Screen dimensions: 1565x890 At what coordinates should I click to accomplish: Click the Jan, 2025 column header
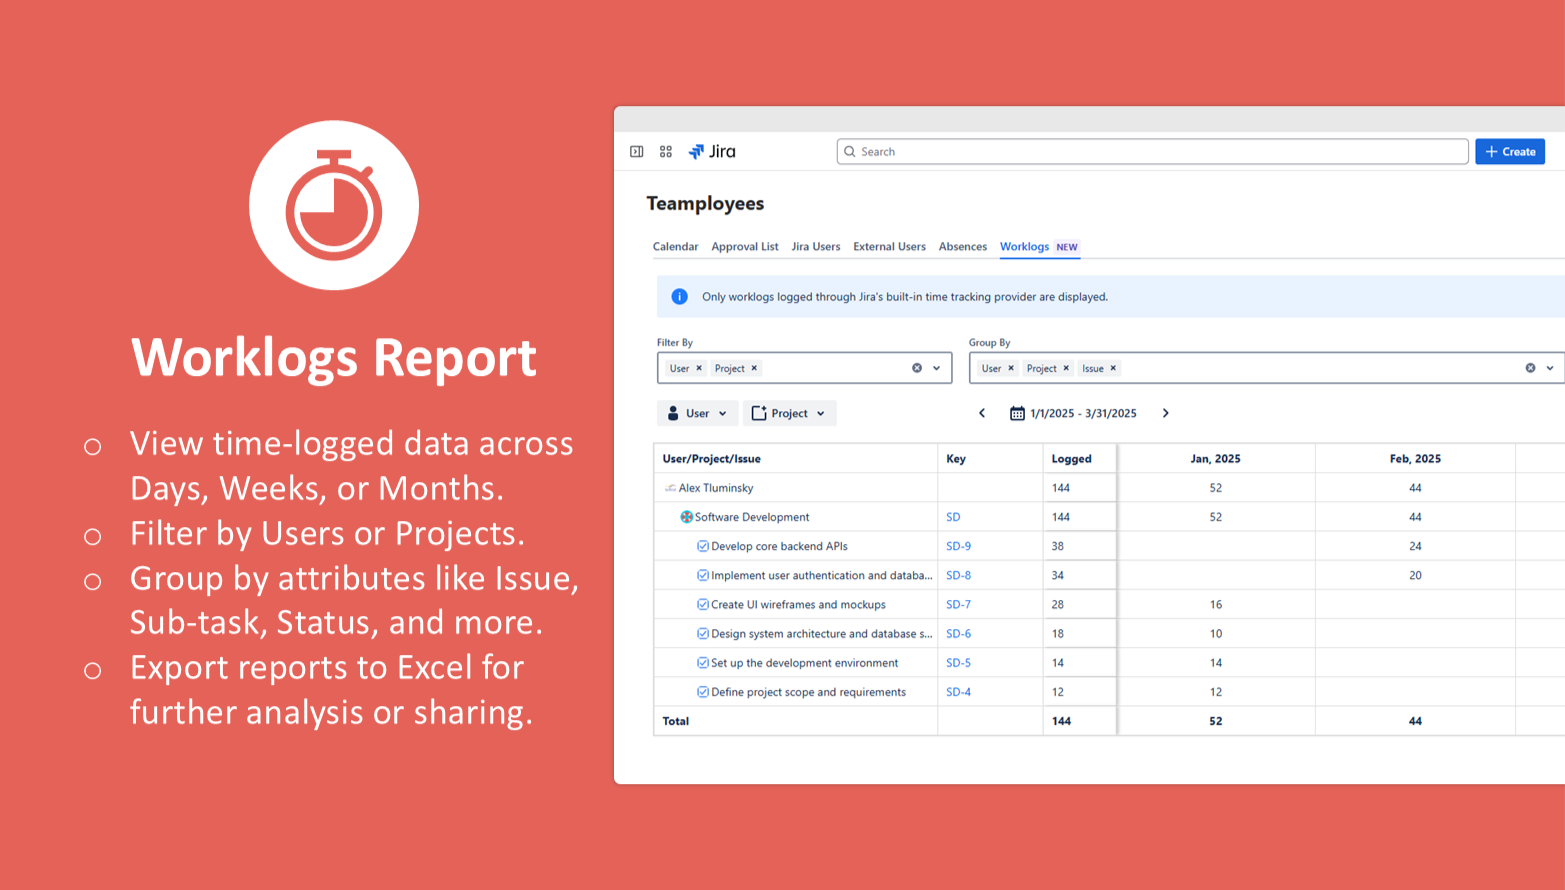[1215, 459]
